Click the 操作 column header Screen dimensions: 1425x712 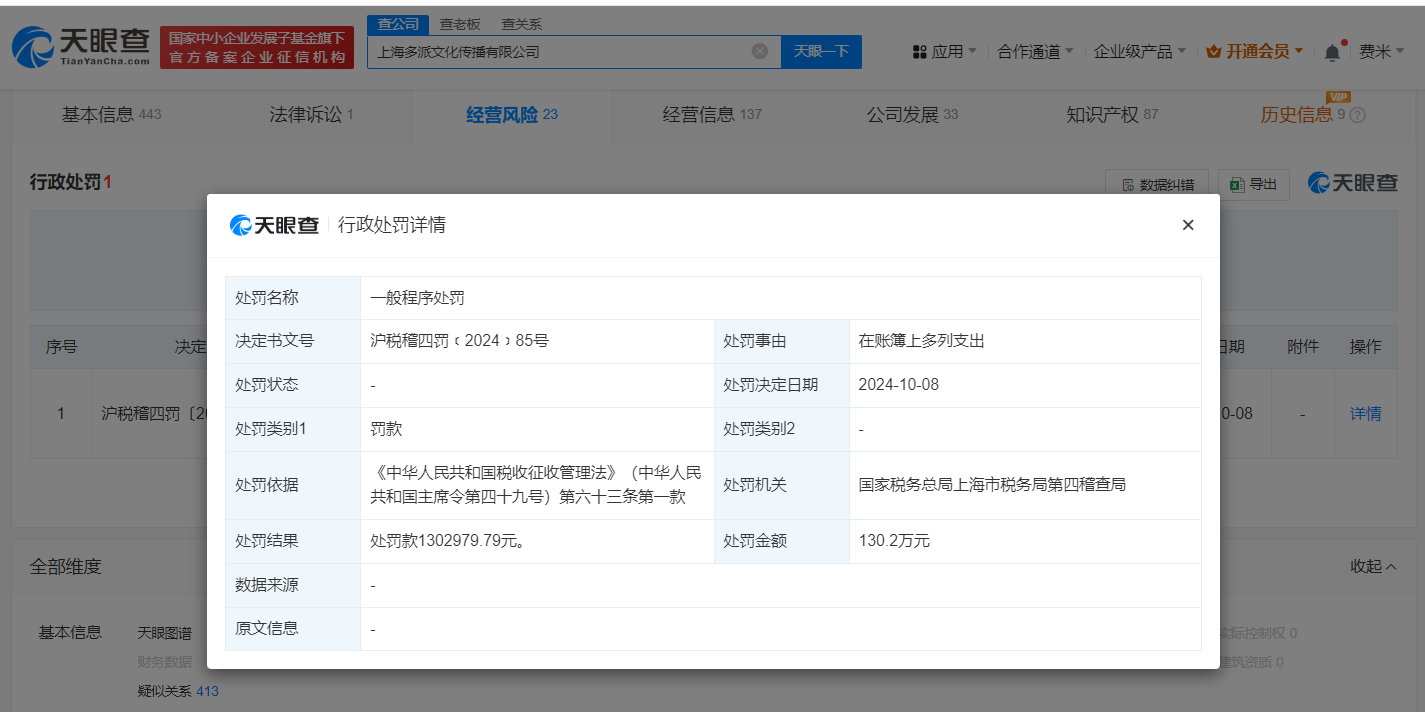point(1366,347)
